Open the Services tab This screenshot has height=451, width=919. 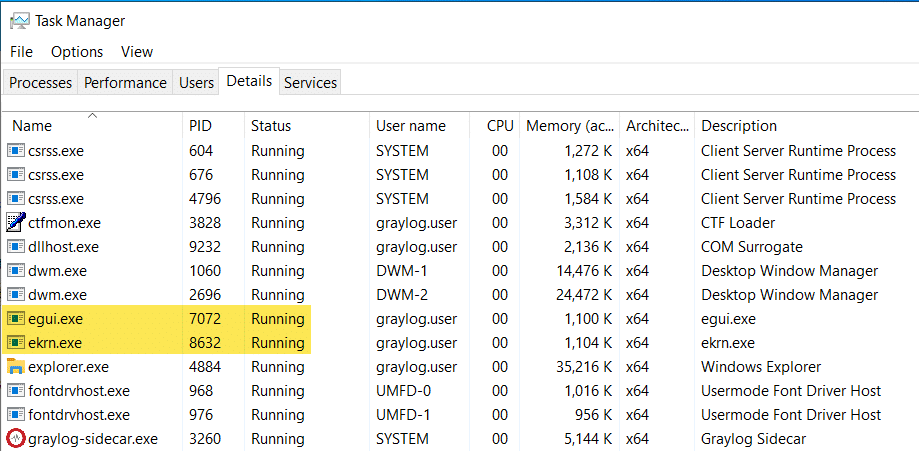pos(310,83)
